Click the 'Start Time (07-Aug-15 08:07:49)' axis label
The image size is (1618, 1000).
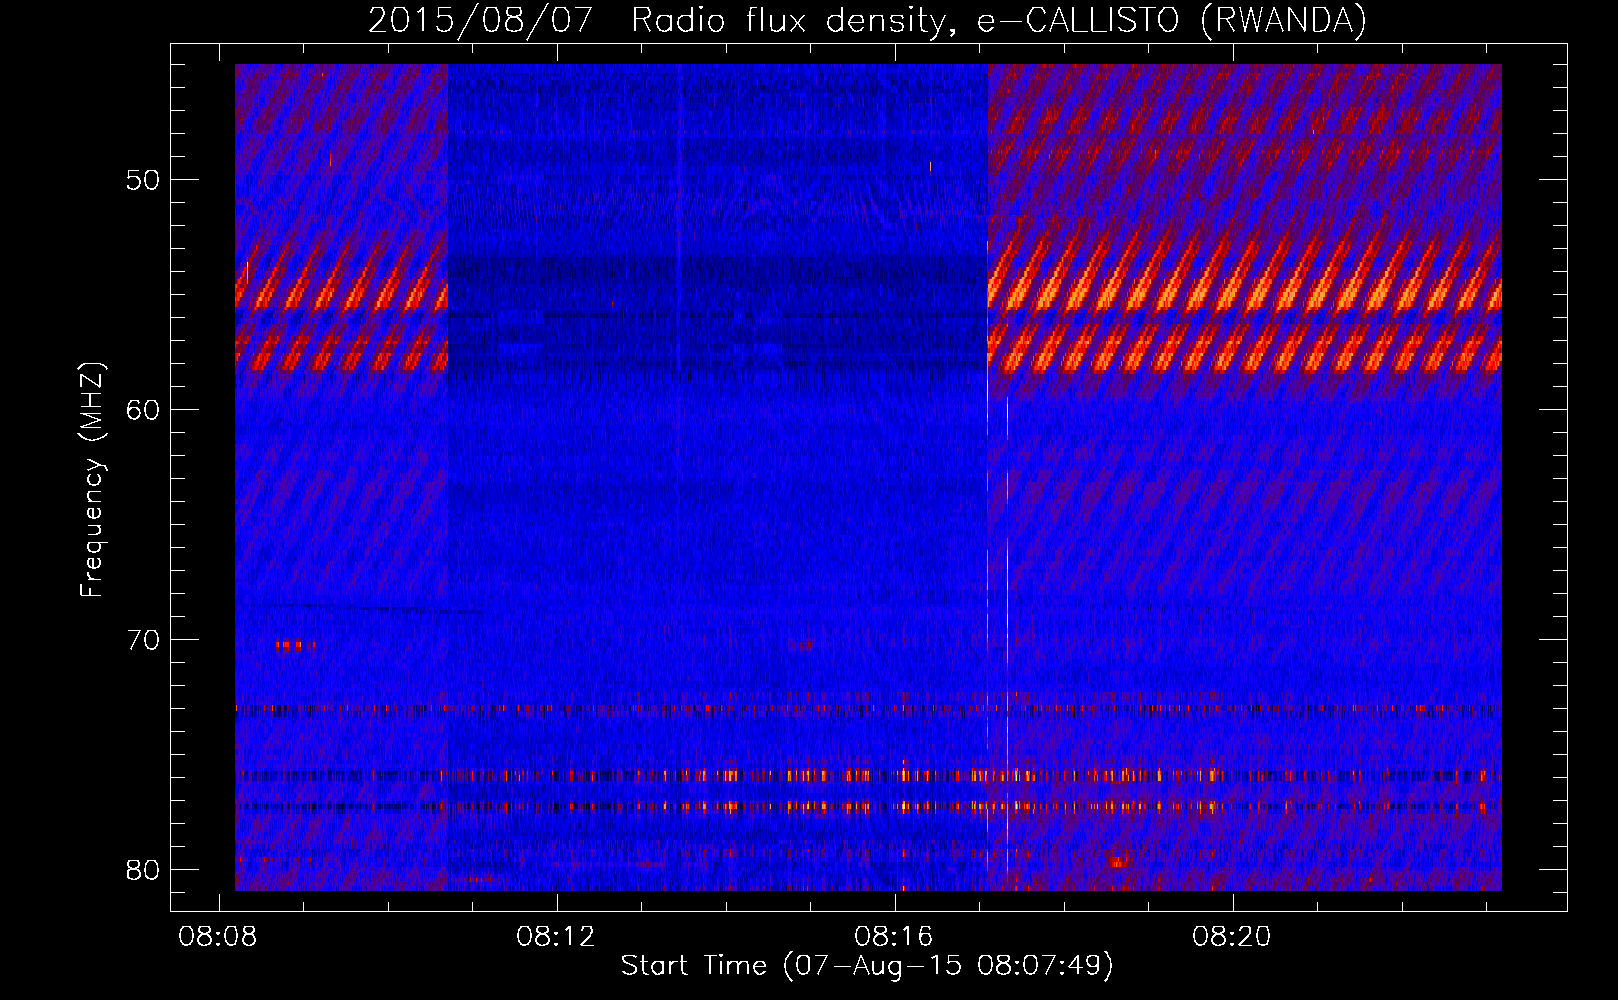coord(867,966)
